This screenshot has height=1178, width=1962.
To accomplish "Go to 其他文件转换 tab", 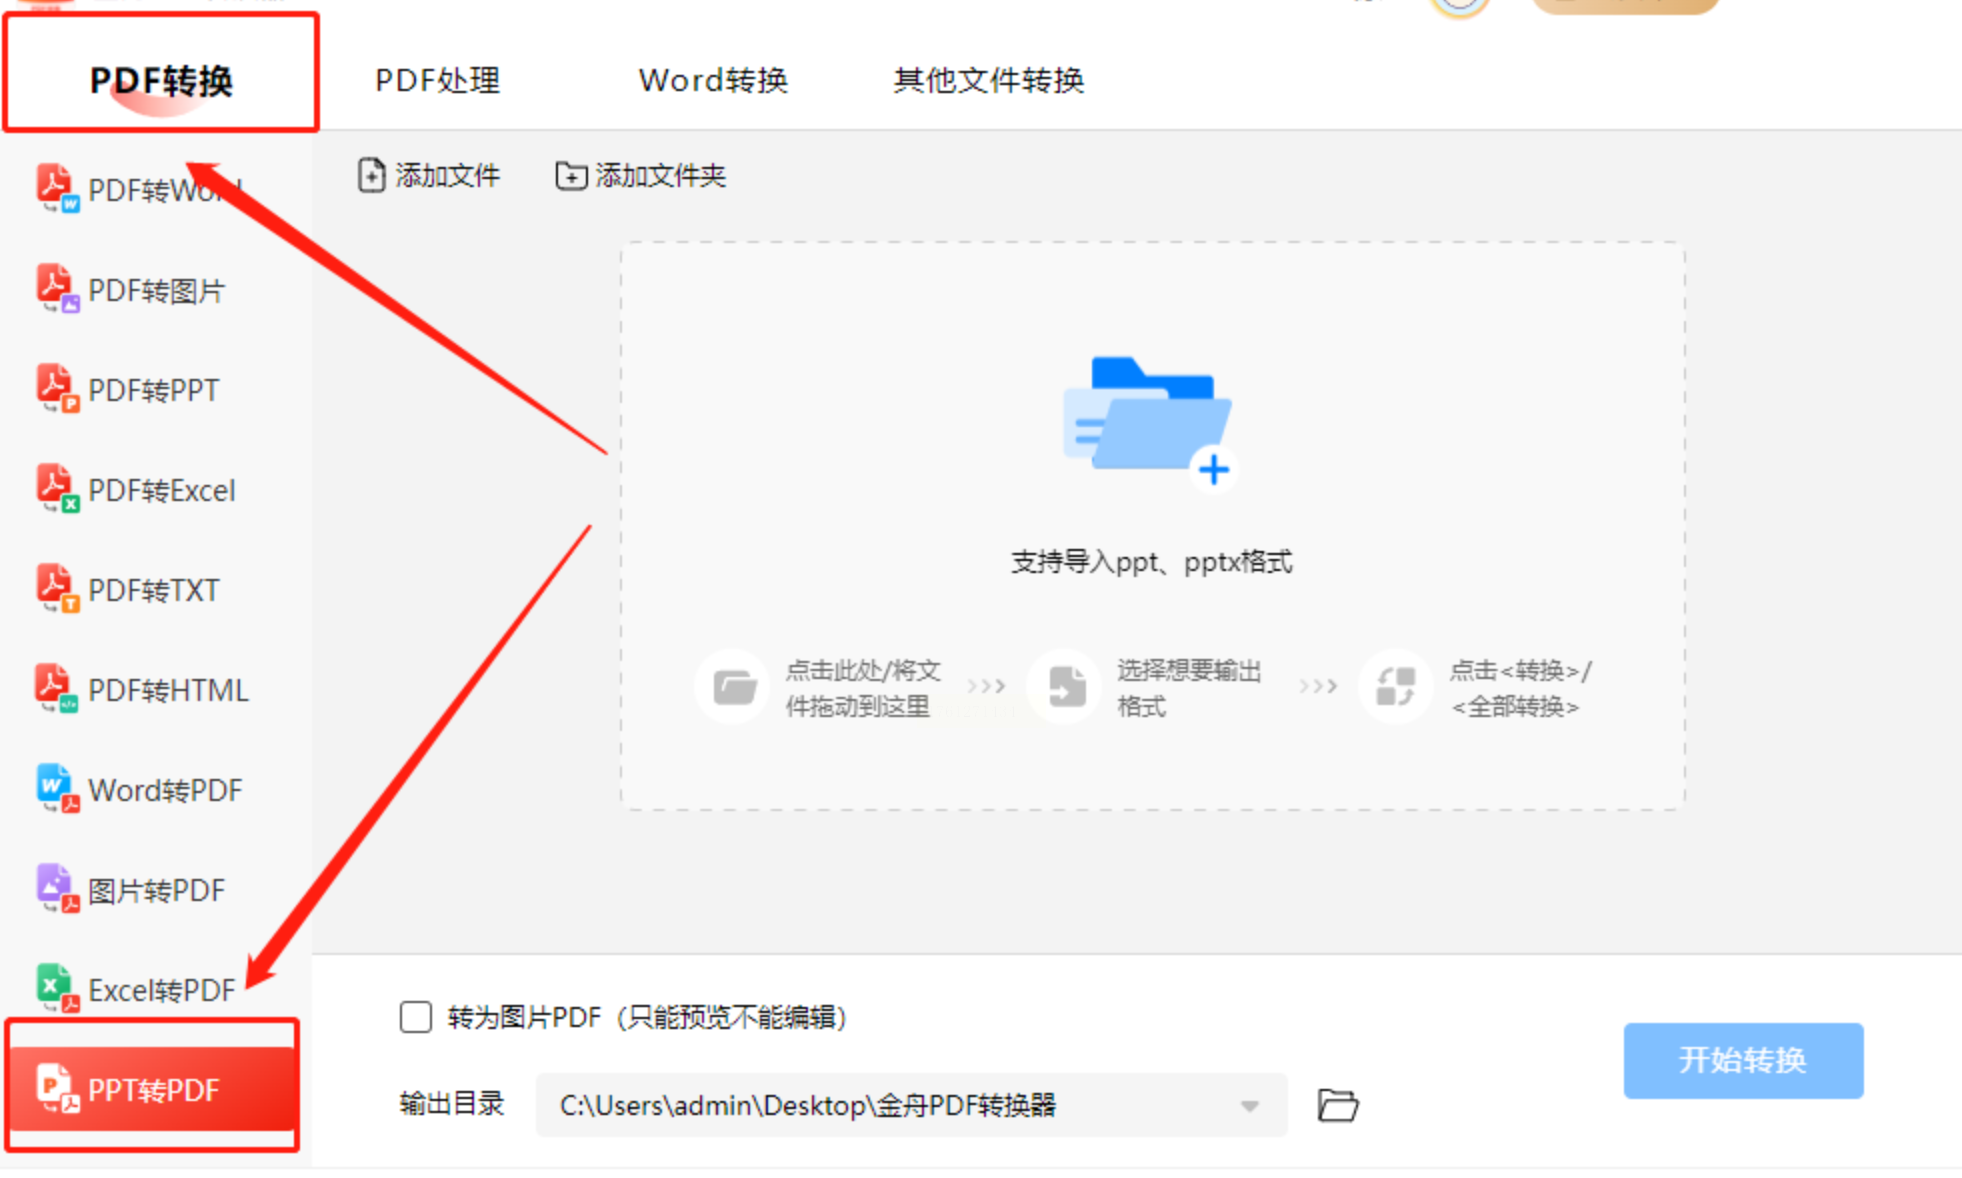I will pos(988,80).
